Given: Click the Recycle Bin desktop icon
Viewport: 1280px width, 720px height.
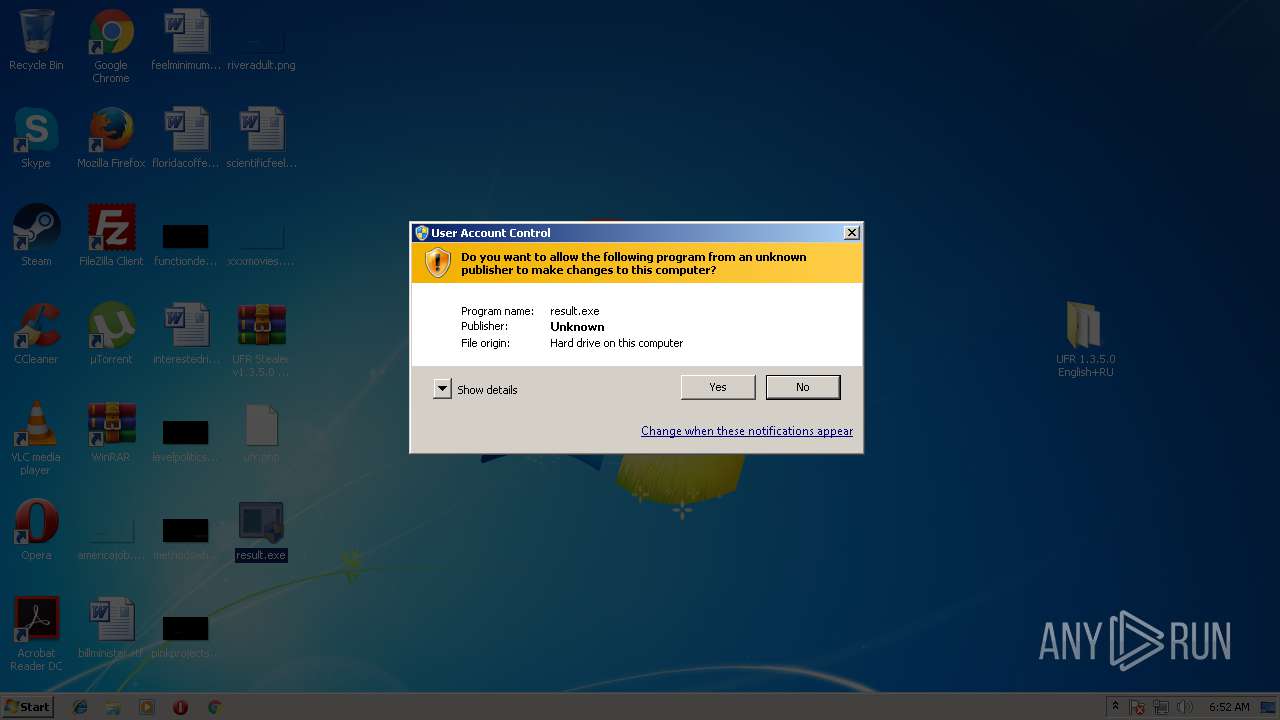Looking at the screenshot, I should click(36, 41).
